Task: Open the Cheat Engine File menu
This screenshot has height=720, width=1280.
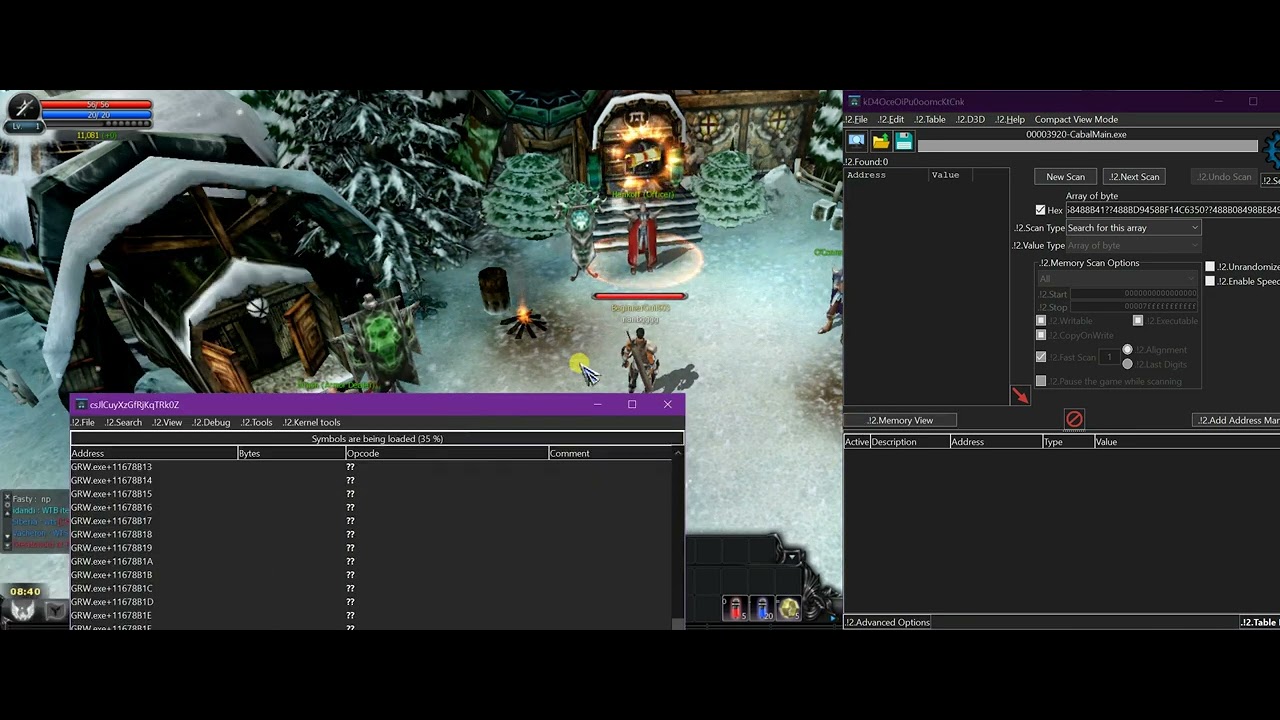Action: tap(856, 119)
